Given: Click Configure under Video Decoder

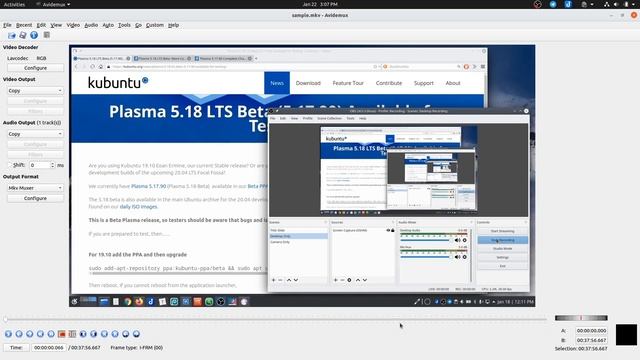Looking at the screenshot, I should 35,68.
